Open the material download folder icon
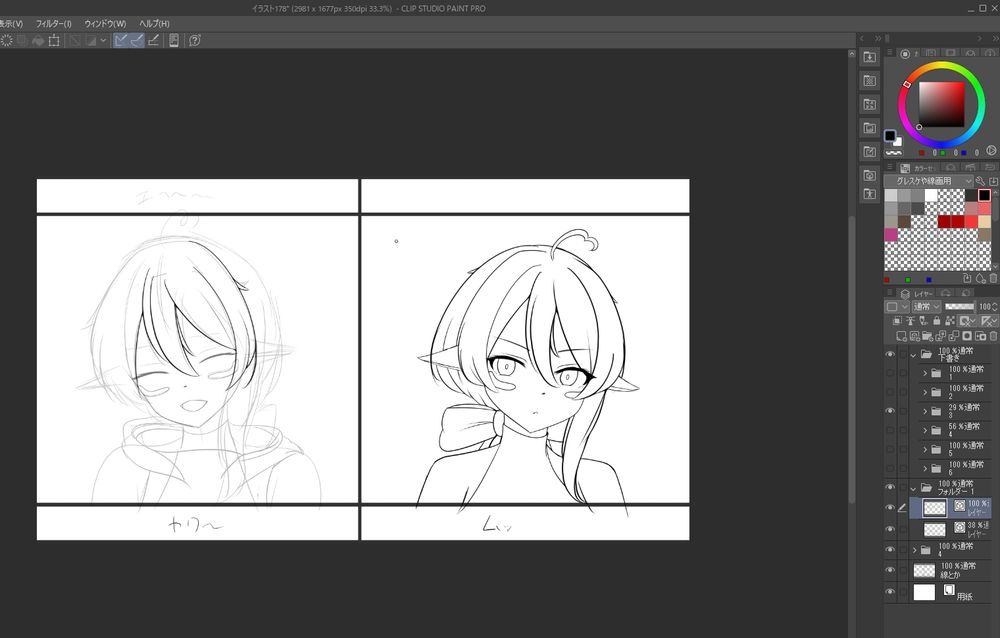1000x638 pixels. pos(869,57)
